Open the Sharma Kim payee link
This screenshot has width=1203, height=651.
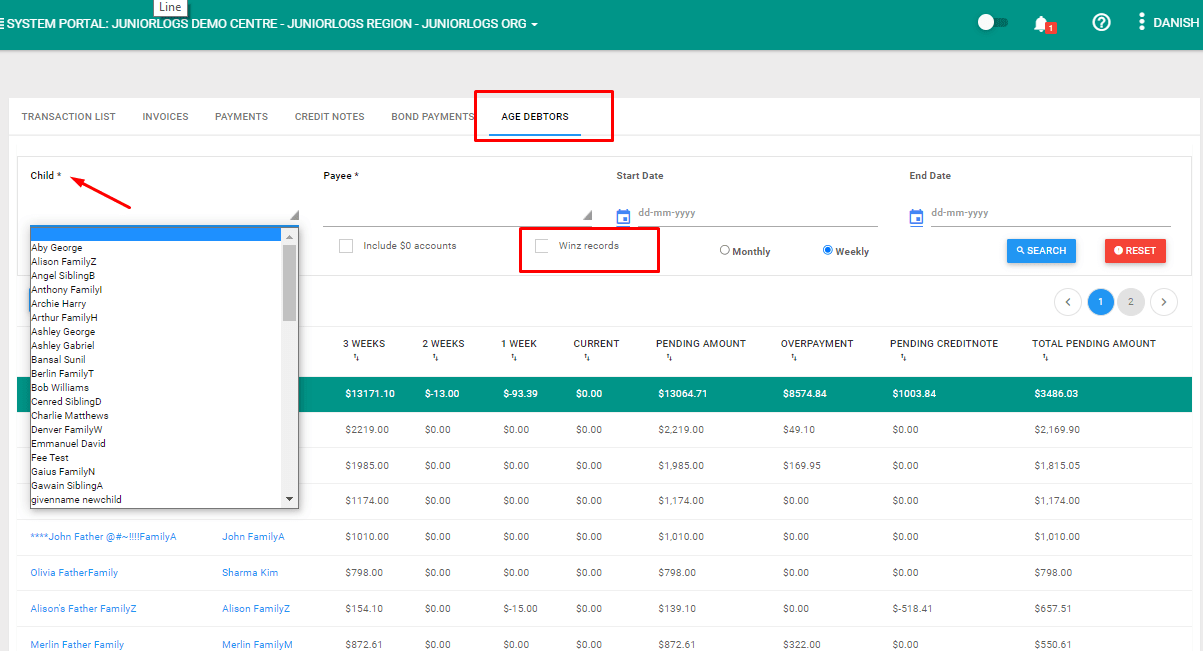(x=250, y=573)
